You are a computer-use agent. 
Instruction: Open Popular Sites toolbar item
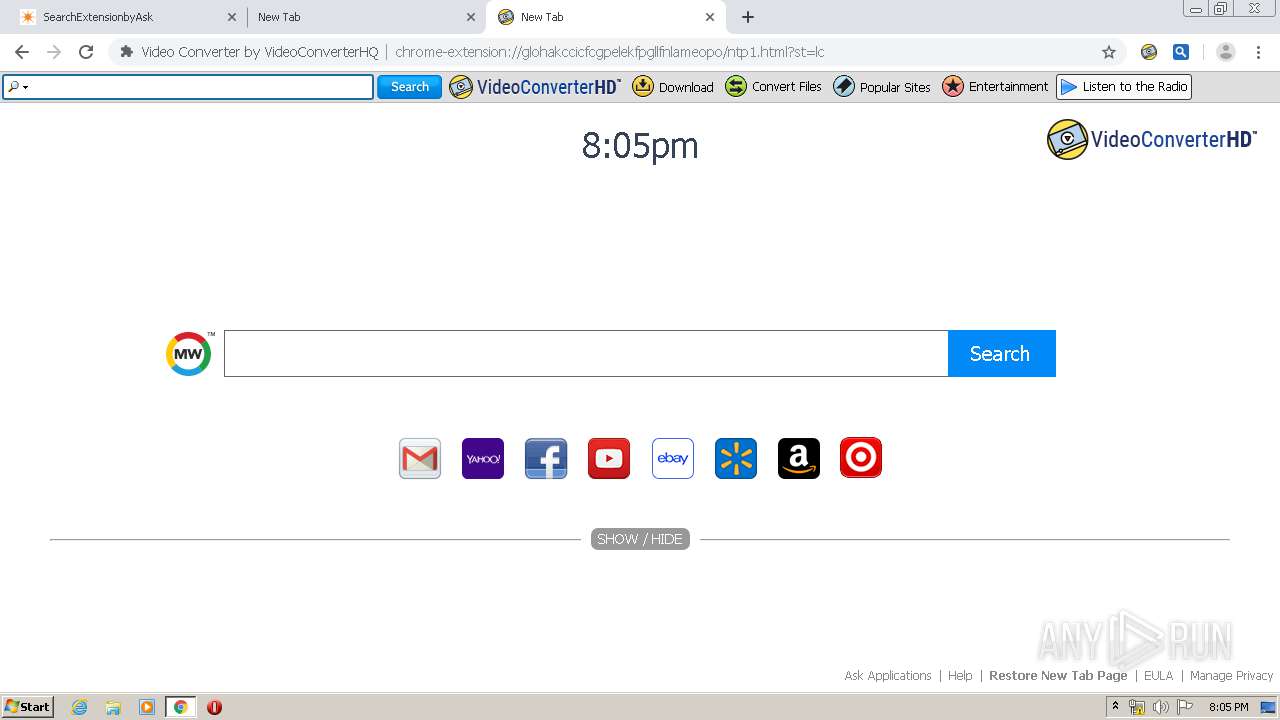coord(882,87)
